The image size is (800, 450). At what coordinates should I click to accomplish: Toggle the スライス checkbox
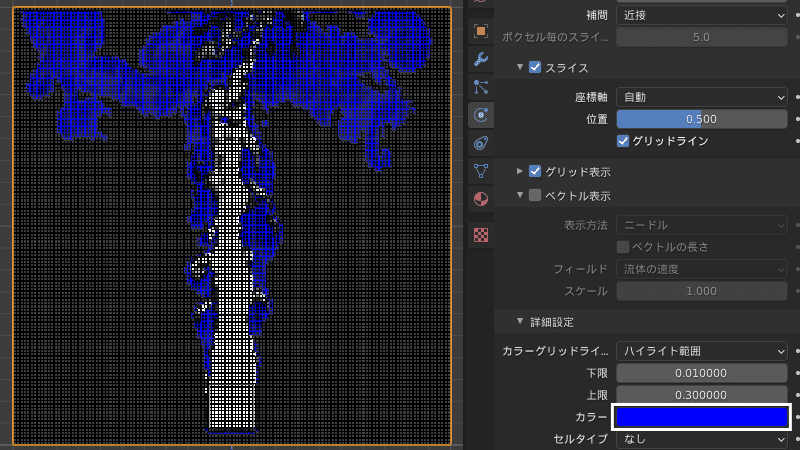[x=535, y=67]
